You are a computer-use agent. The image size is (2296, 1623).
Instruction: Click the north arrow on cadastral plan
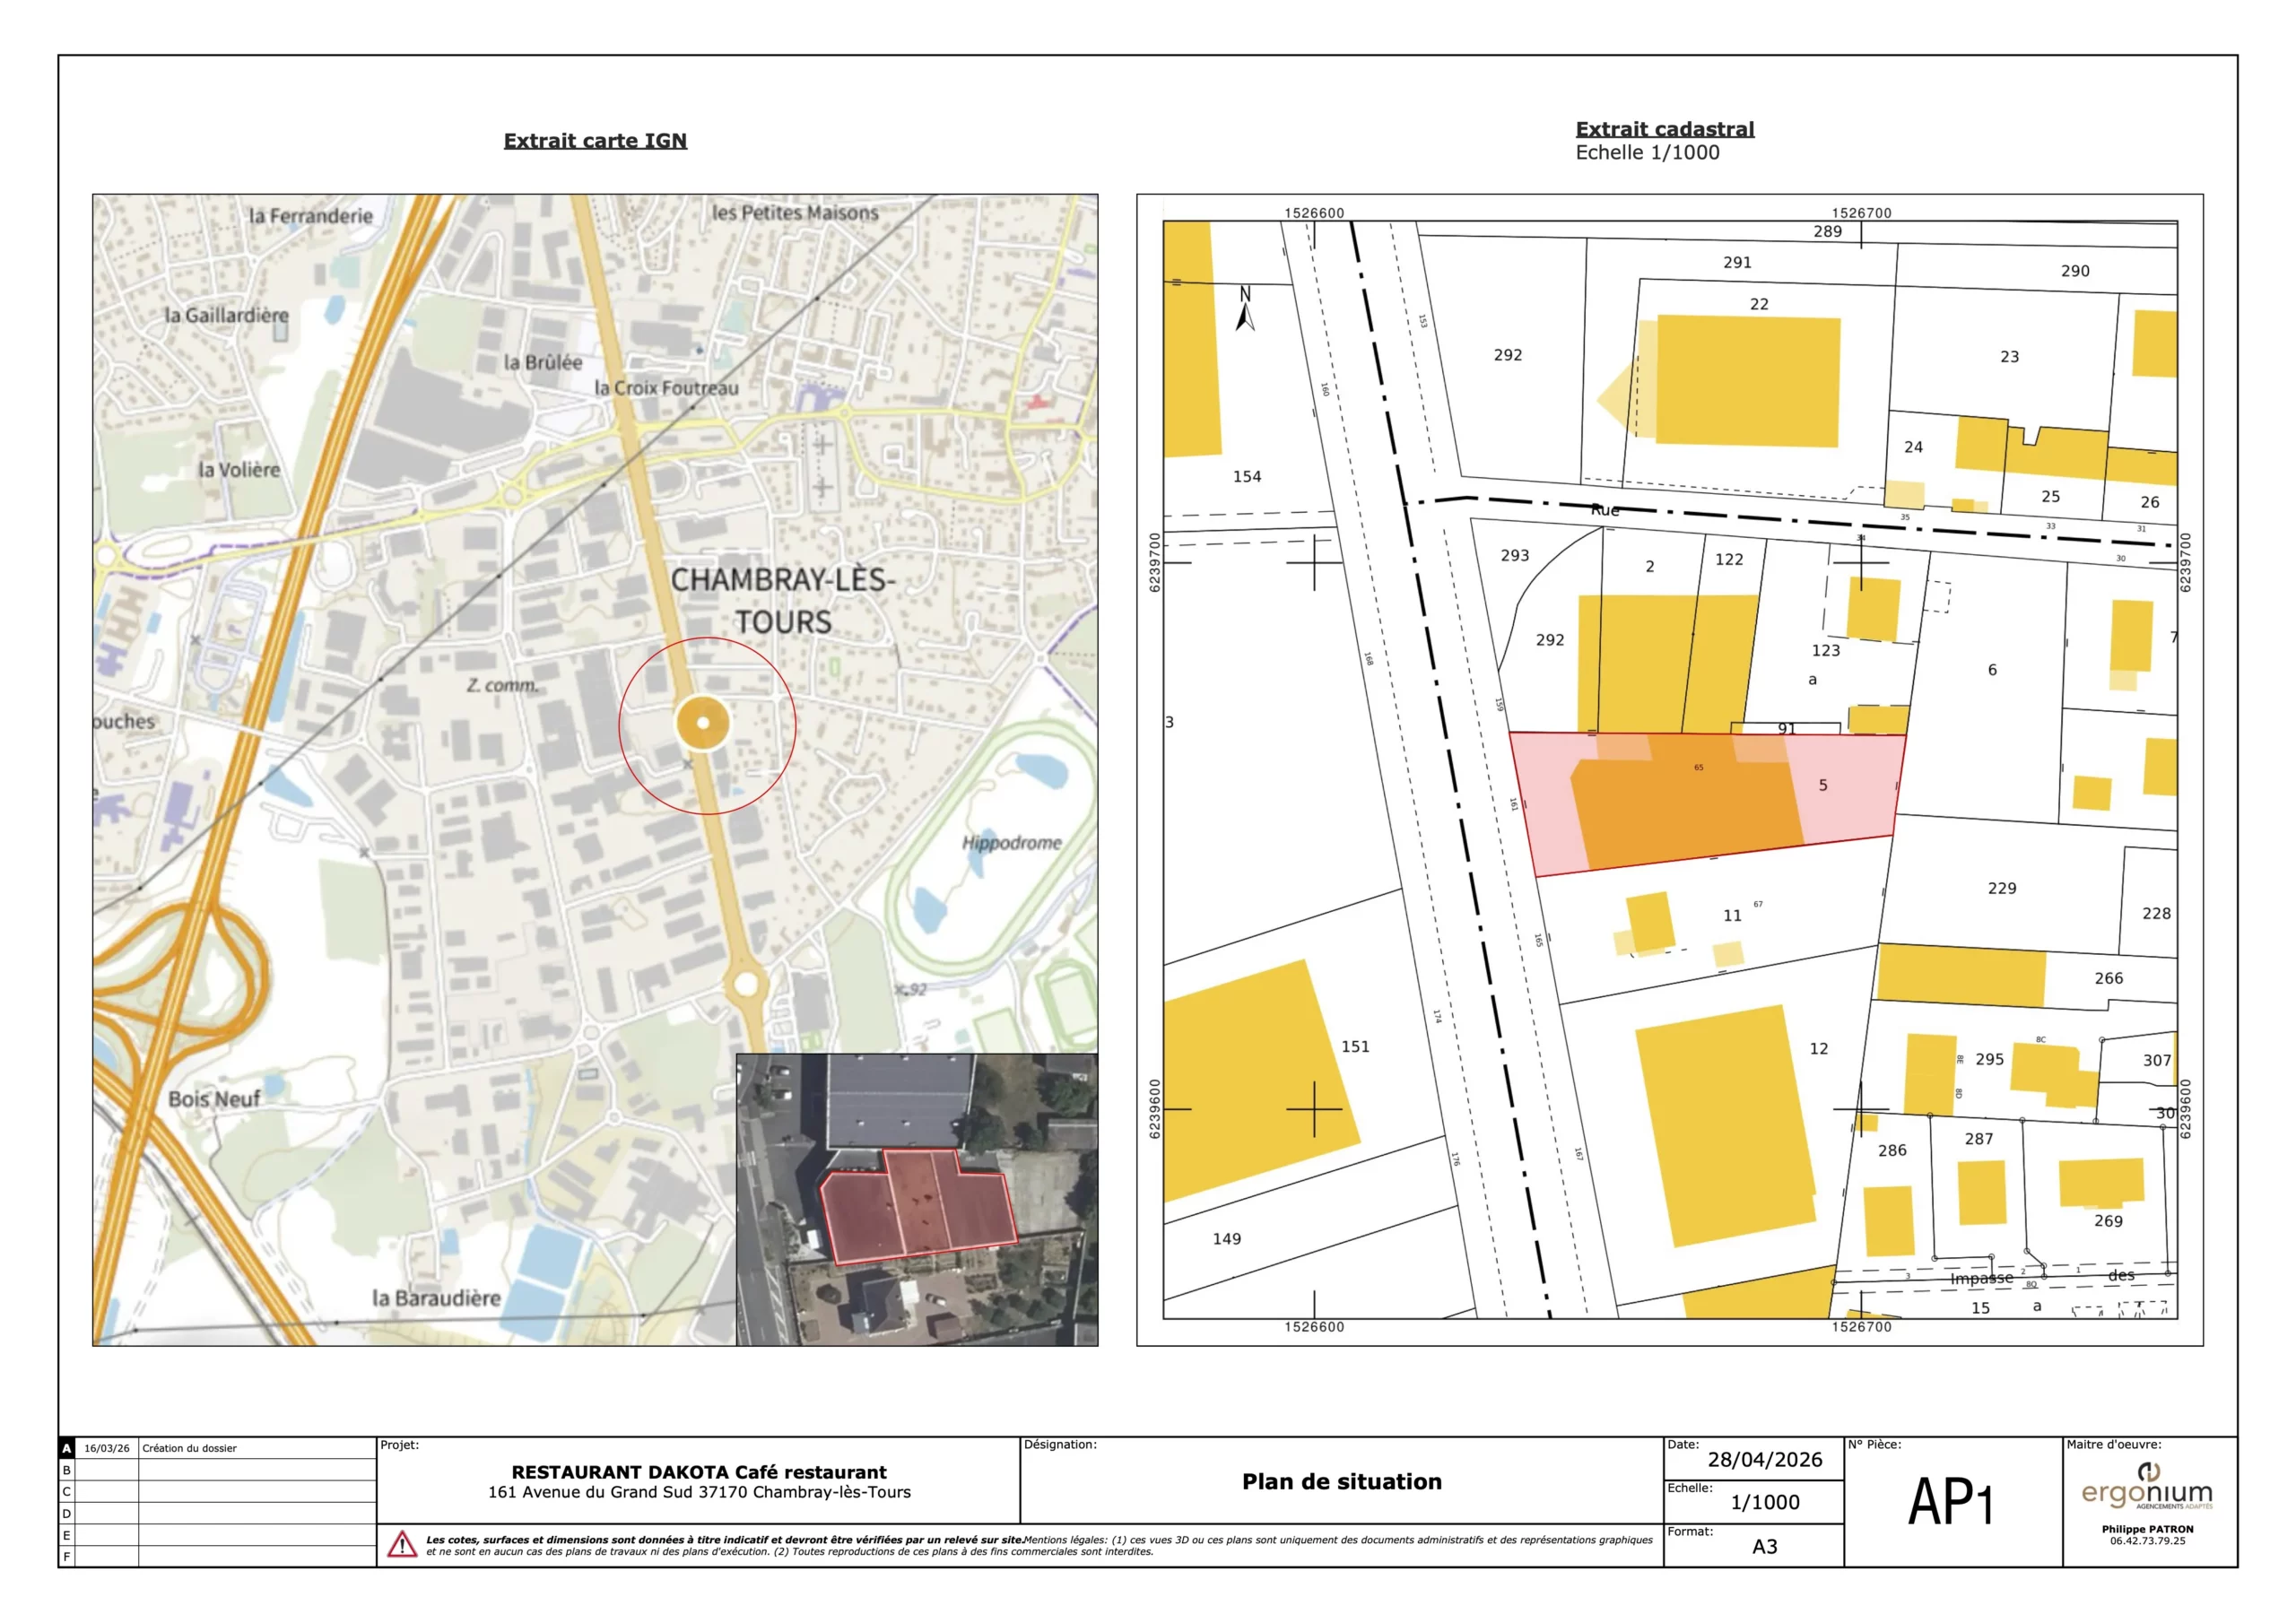click(1245, 308)
